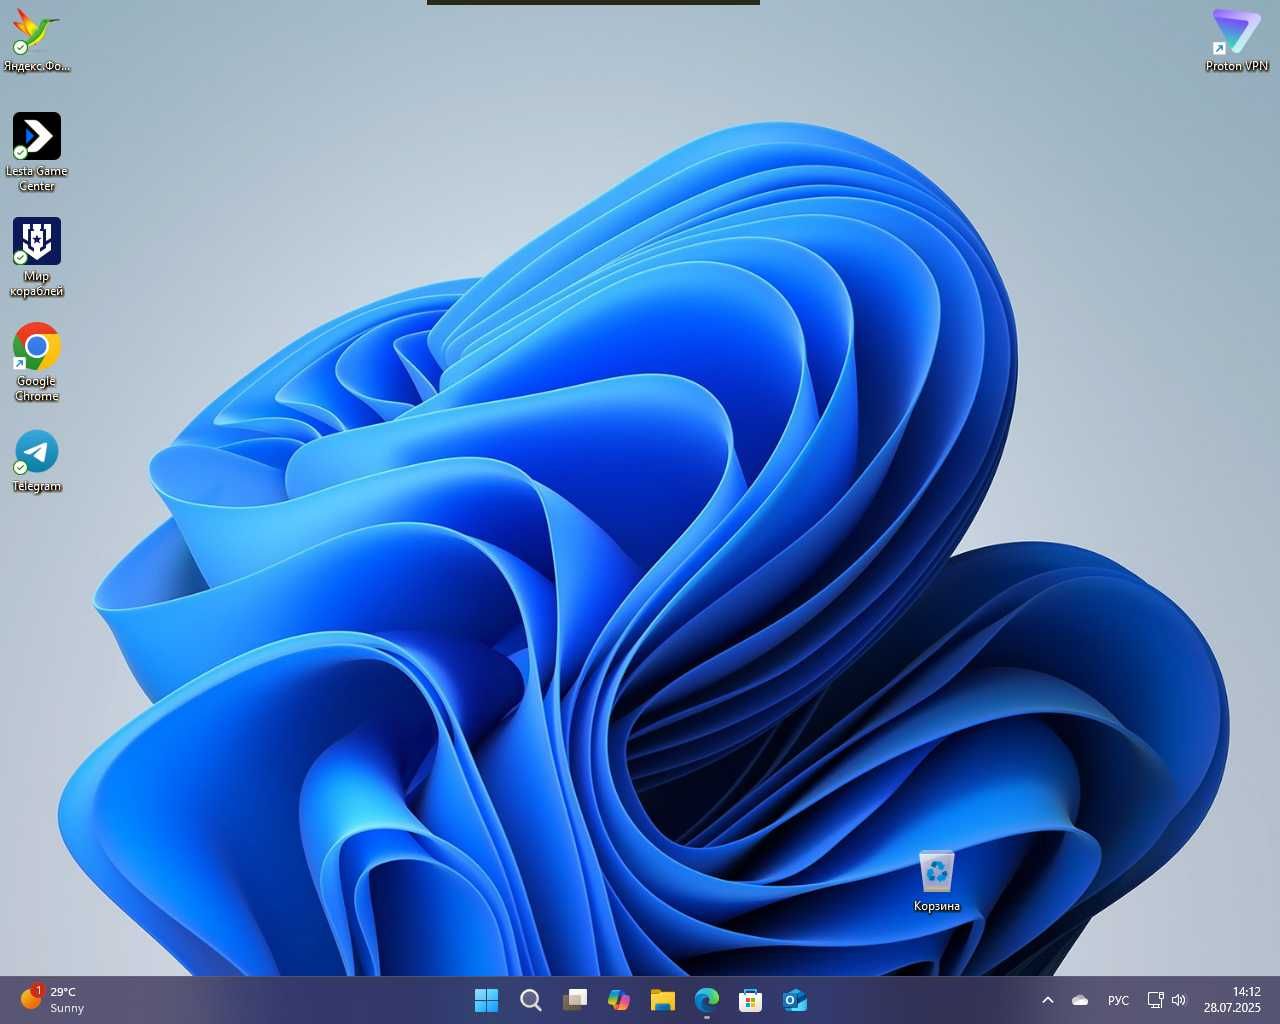This screenshot has width=1280, height=1024.
Task: Open the Яндекс.Фо... desktop shortcut
Action: [x=37, y=40]
